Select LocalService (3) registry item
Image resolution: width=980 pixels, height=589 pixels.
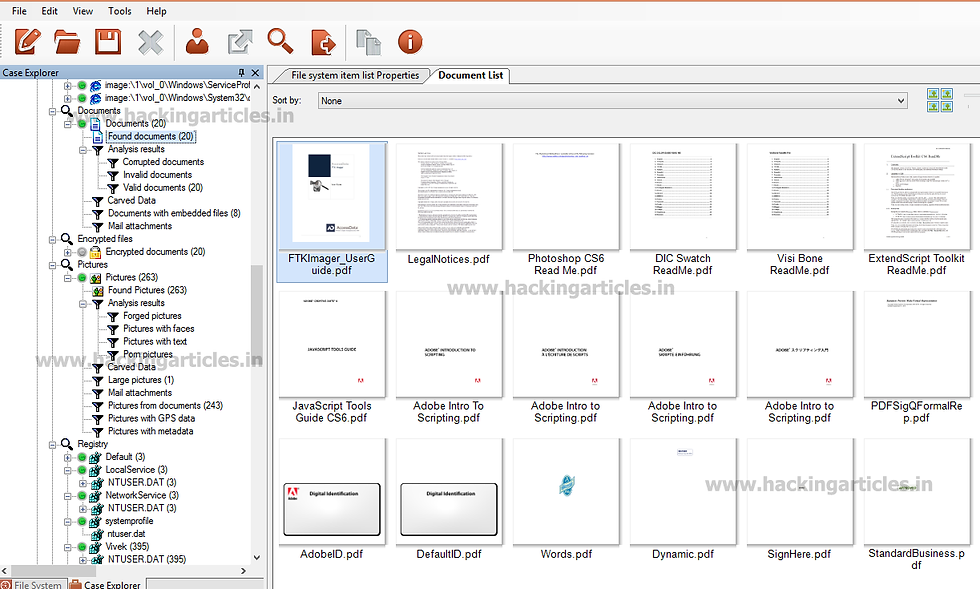[136, 470]
